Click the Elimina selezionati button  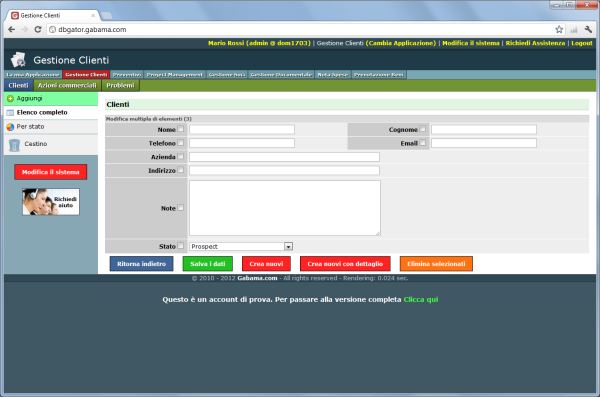coord(436,264)
